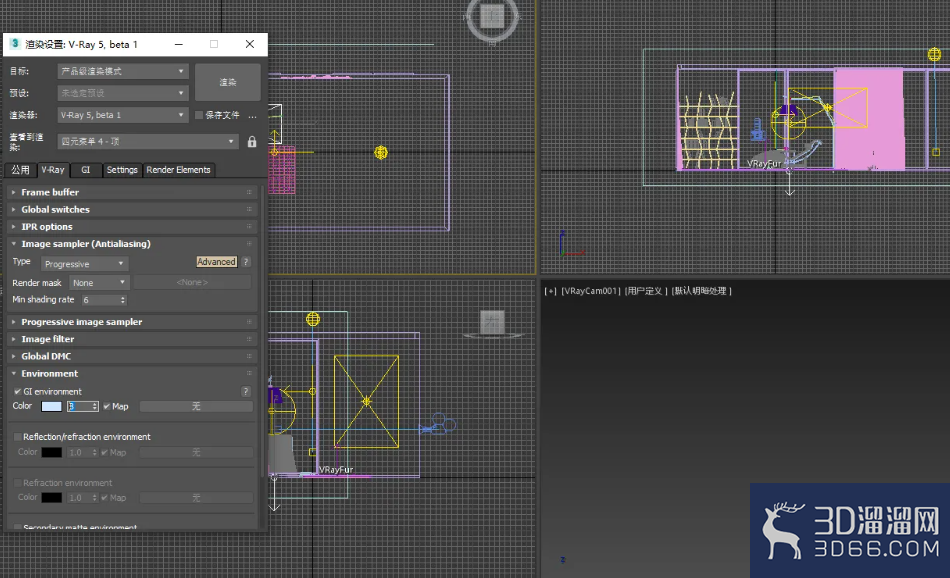This screenshot has width=950, height=578.
Task: Click the GI environment map 无 button
Action: 196,407
